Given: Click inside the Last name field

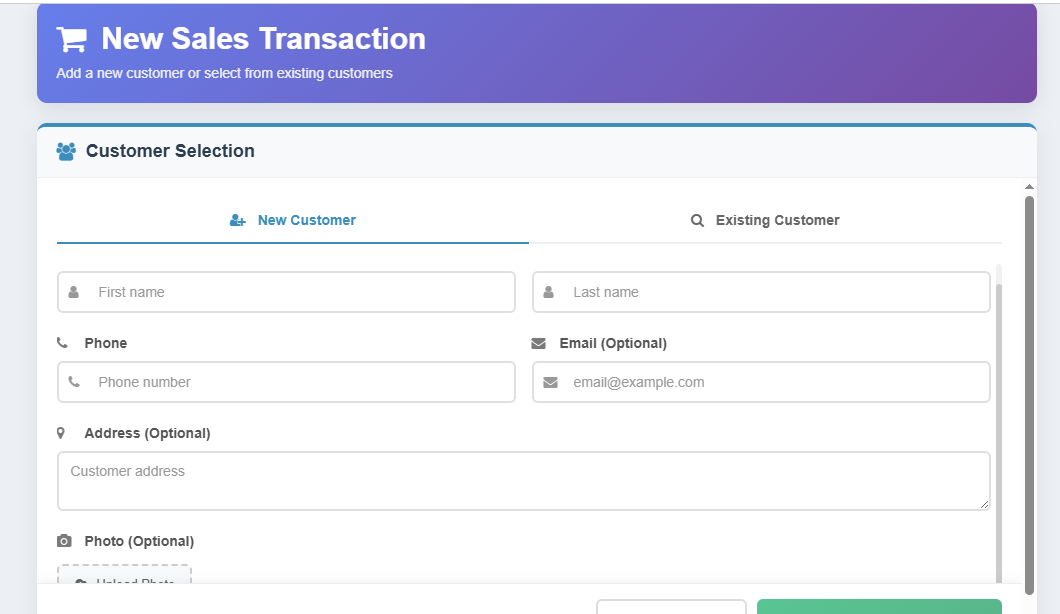Looking at the screenshot, I should click(760, 292).
